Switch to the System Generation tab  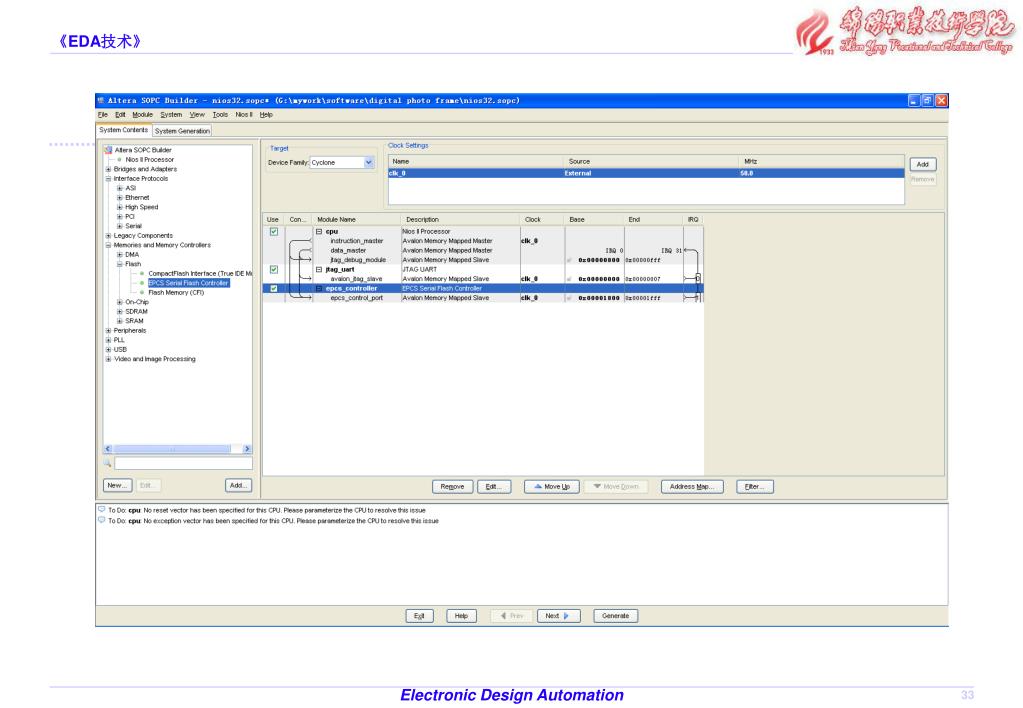click(x=183, y=131)
